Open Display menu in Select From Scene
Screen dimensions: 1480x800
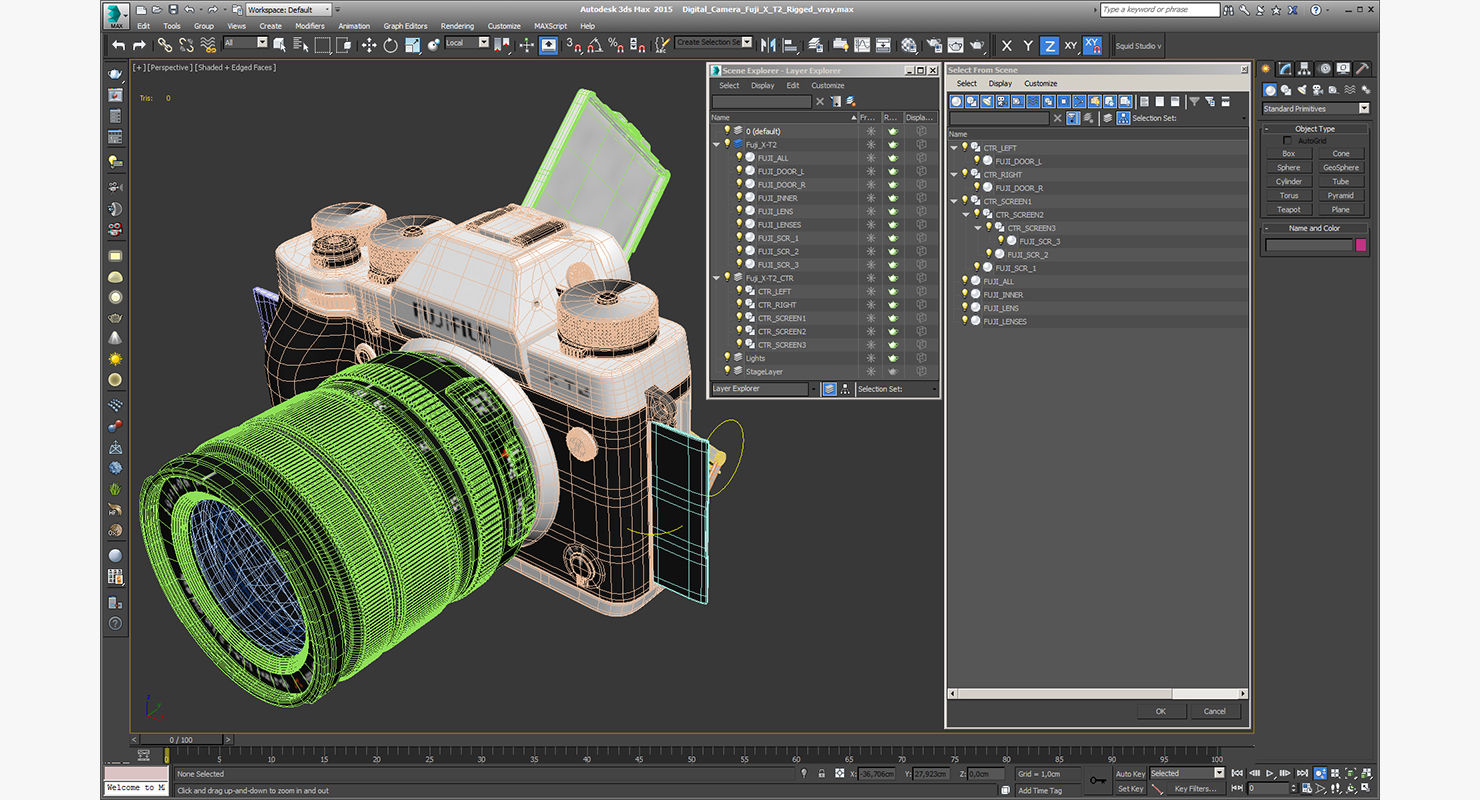point(1000,84)
